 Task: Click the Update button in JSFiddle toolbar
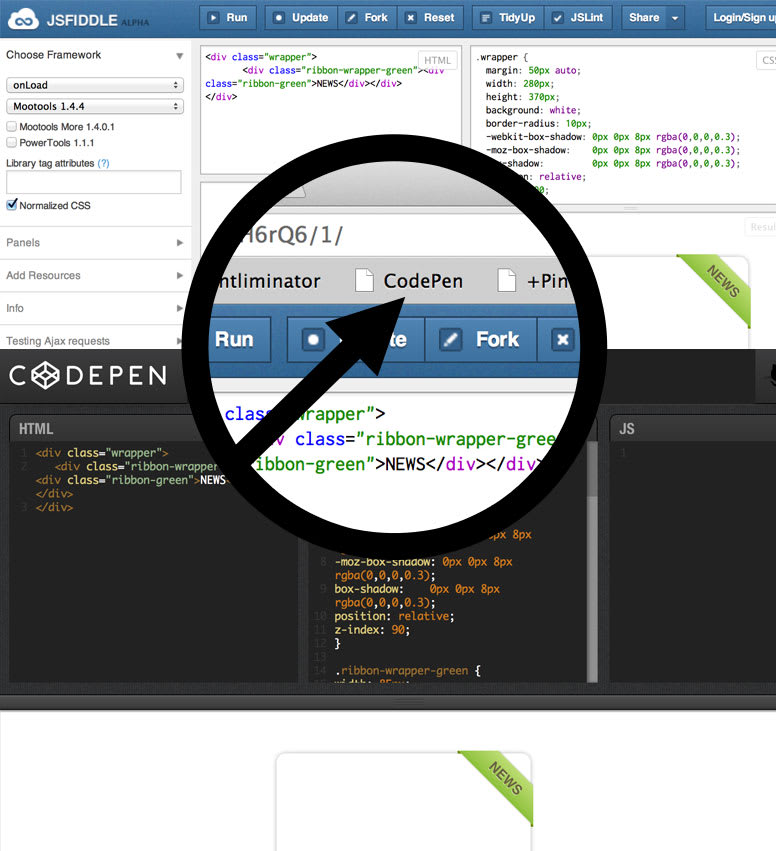(301, 17)
